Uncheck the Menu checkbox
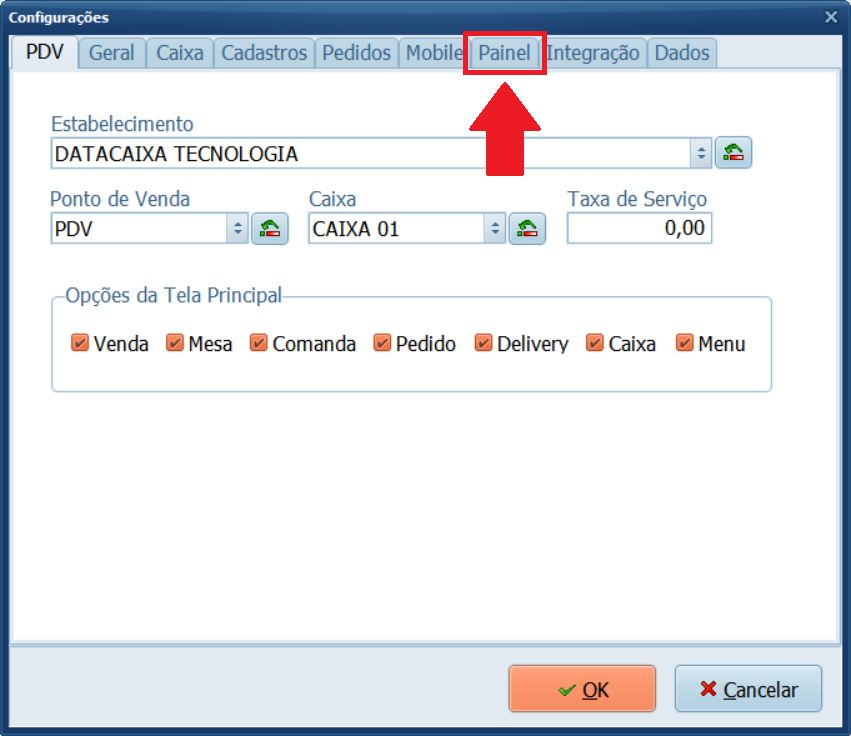 pos(685,343)
